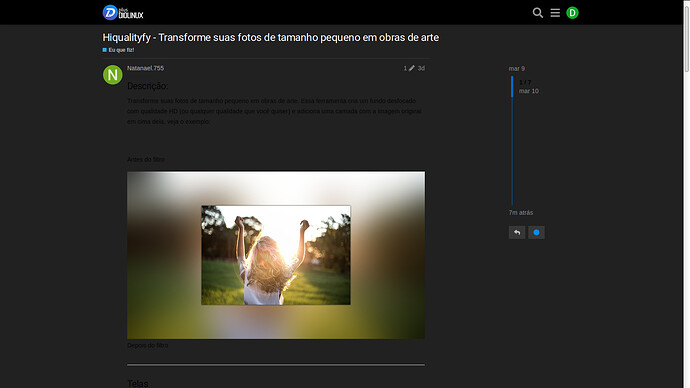The width and height of the screenshot is (690, 388).
Task: Open the Diolinux forum logo homepage
Action: pos(123,12)
